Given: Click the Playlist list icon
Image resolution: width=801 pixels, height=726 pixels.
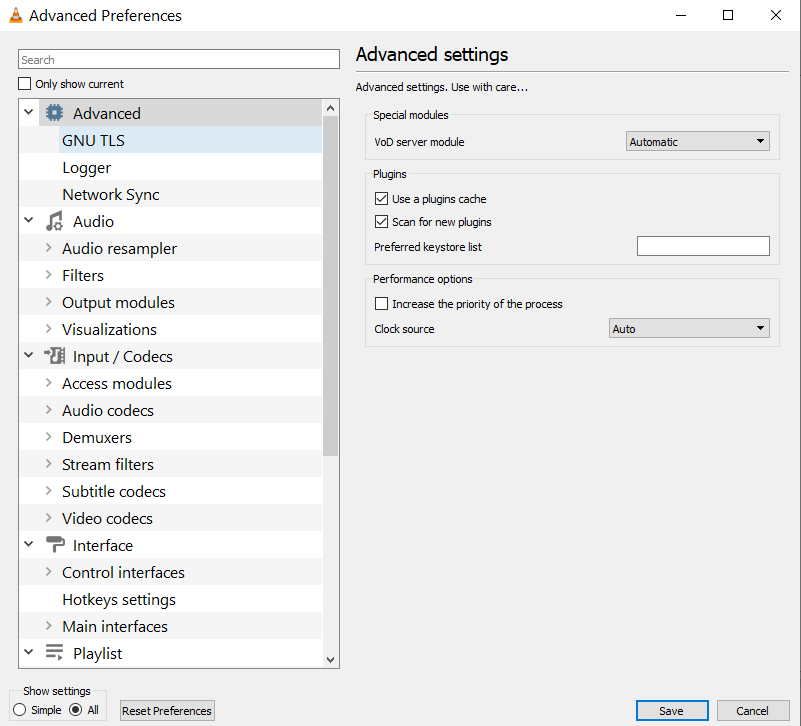Looking at the screenshot, I should coord(54,652).
